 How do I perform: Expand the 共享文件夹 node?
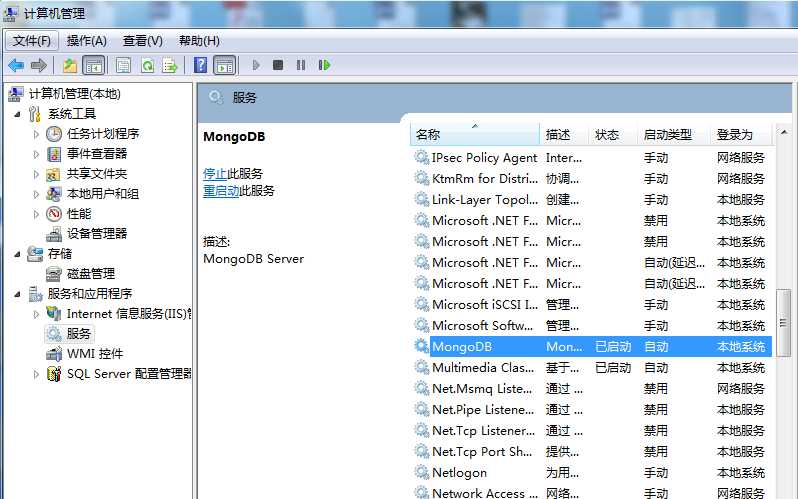[36, 174]
